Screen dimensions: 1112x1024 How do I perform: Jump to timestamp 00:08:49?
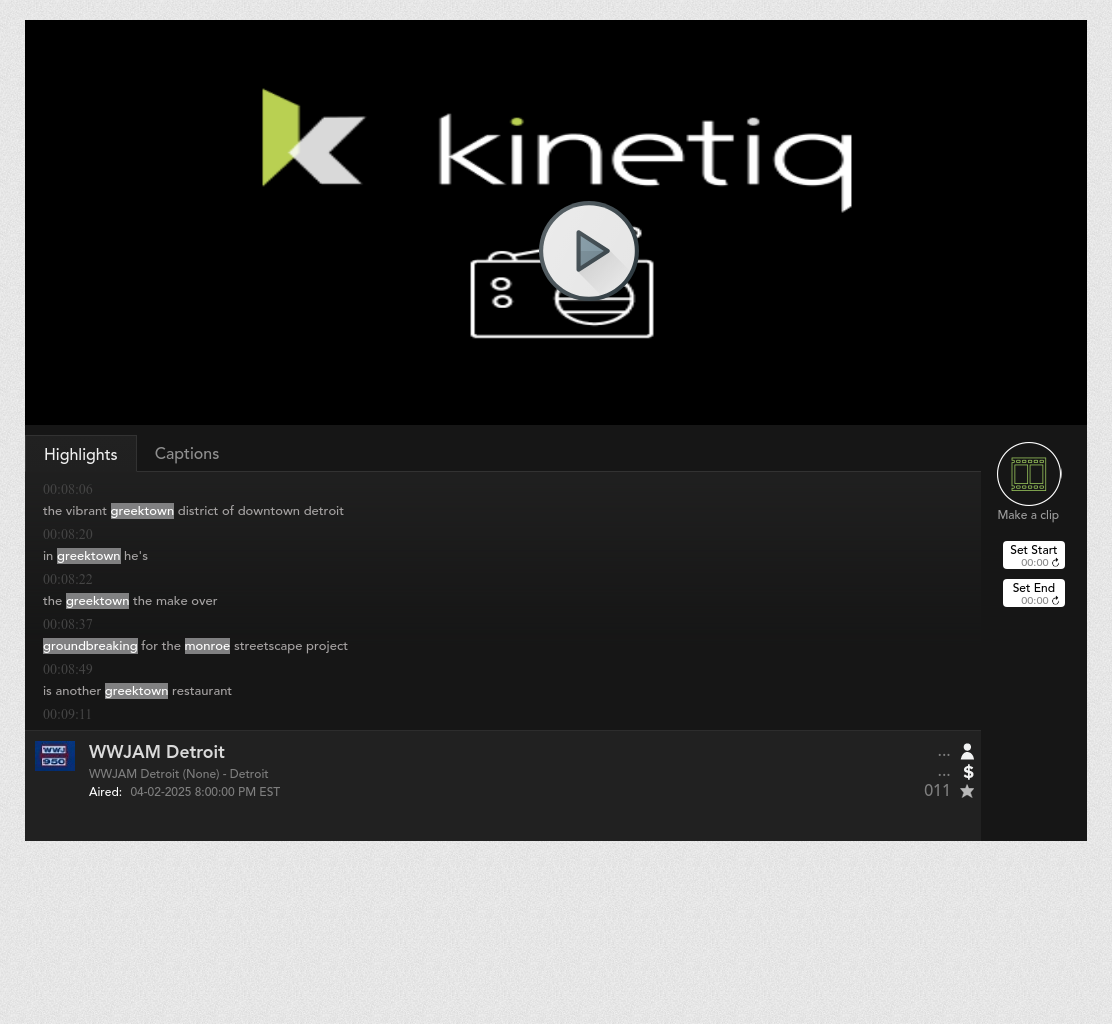point(67,669)
